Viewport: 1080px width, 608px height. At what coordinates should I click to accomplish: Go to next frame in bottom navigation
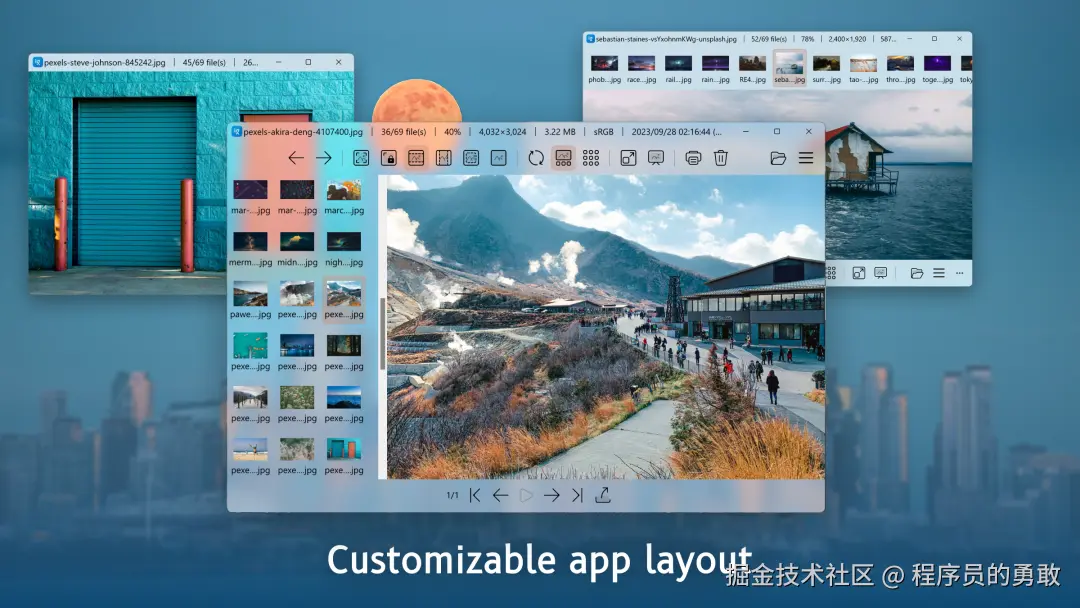click(x=552, y=495)
